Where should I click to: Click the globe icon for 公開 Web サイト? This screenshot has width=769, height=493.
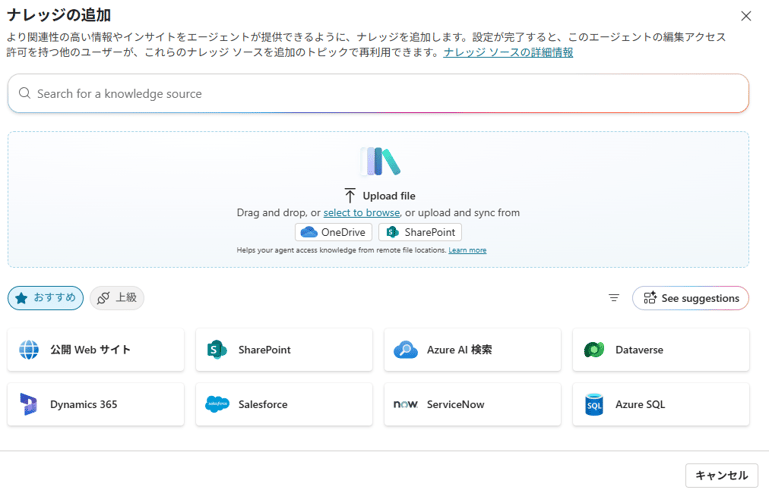(29, 350)
